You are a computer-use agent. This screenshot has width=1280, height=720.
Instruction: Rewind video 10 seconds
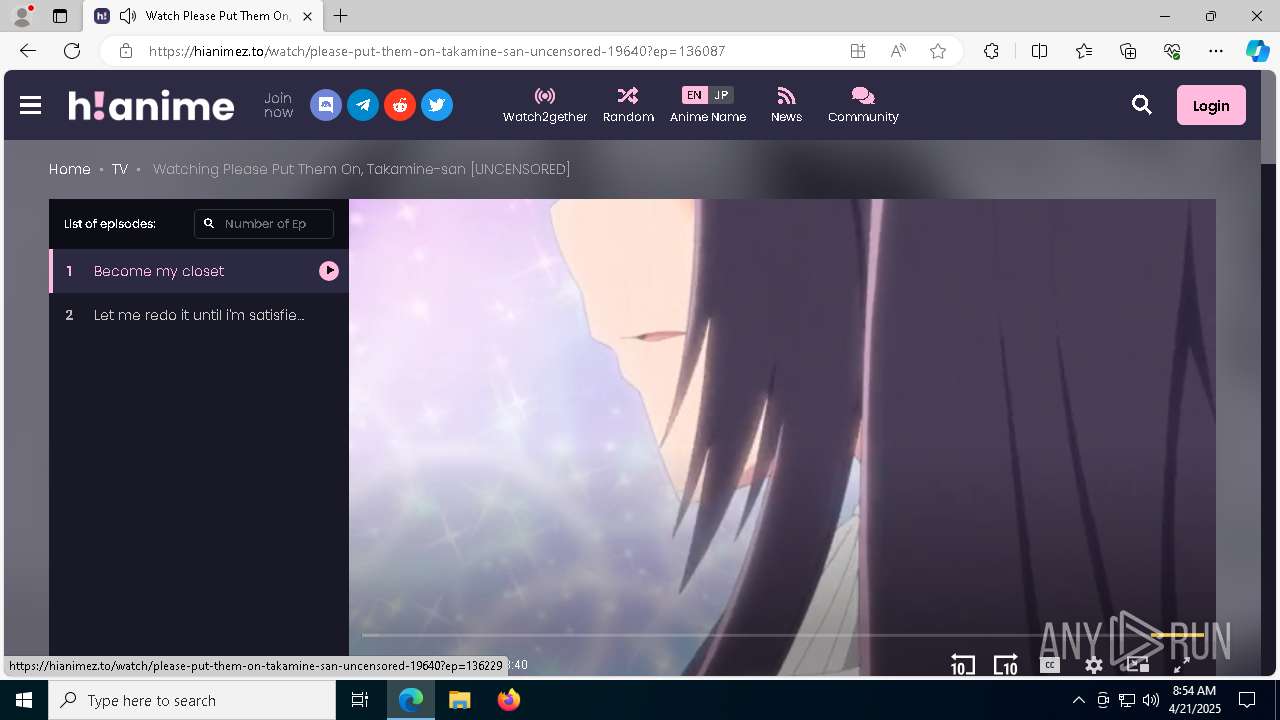pyautogui.click(x=962, y=665)
